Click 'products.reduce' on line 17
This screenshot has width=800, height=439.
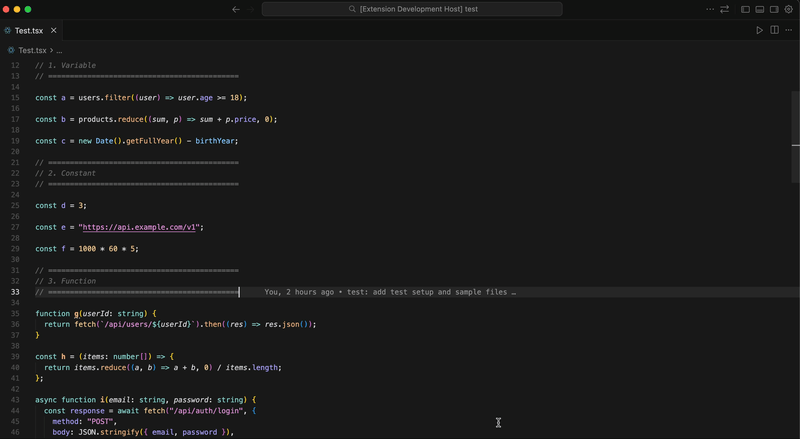(x=111, y=119)
